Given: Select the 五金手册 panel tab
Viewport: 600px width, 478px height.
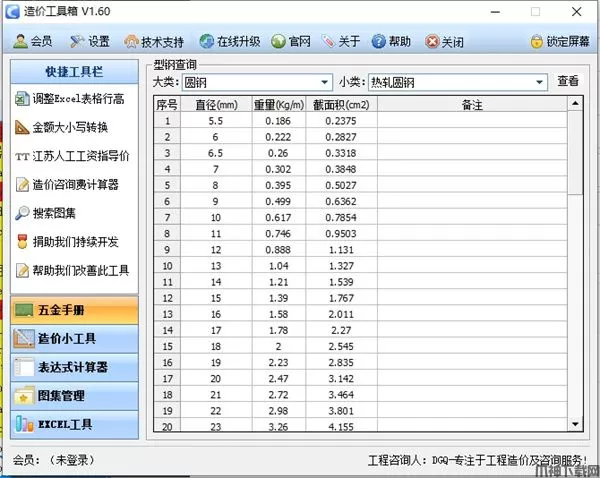Looking at the screenshot, I should point(74,310).
